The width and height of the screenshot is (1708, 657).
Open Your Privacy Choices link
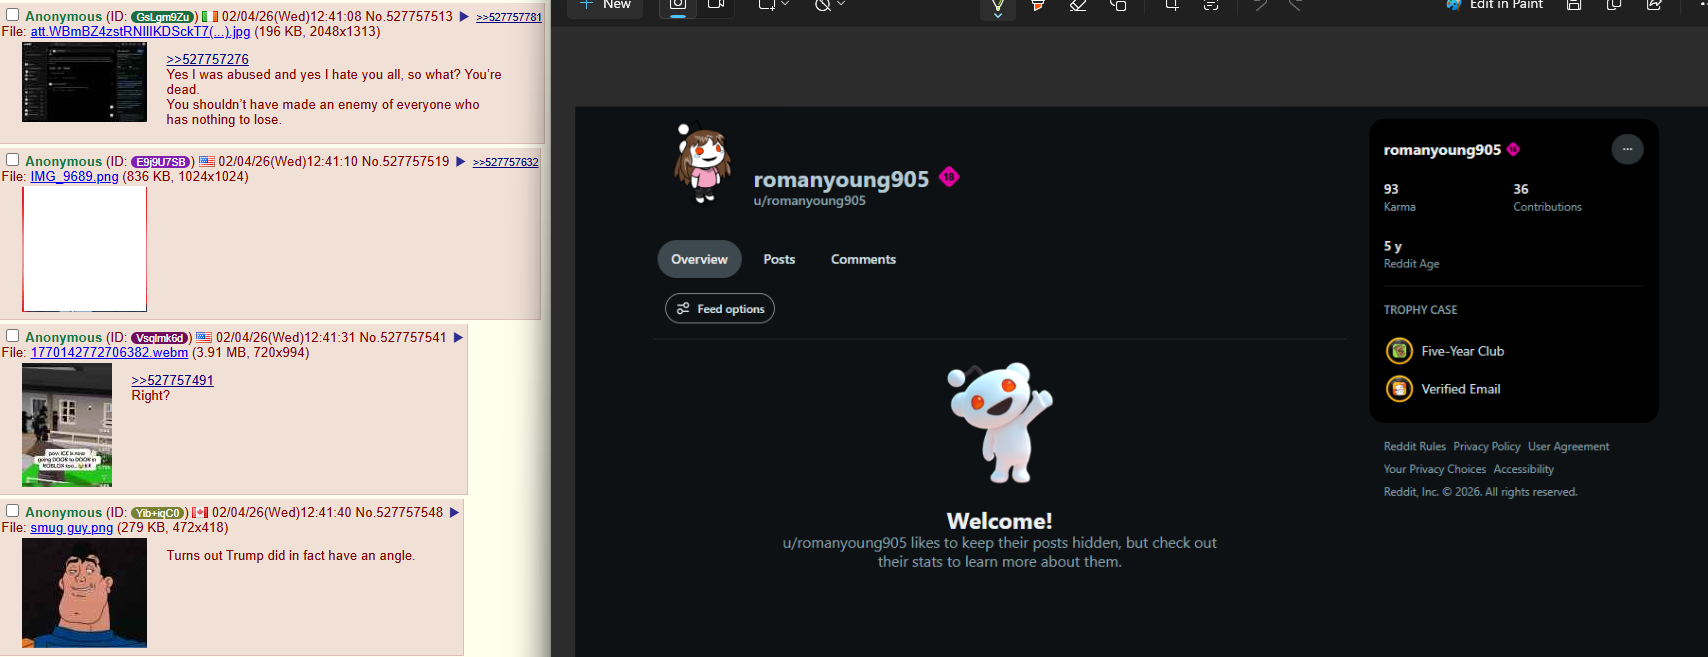1434,469
